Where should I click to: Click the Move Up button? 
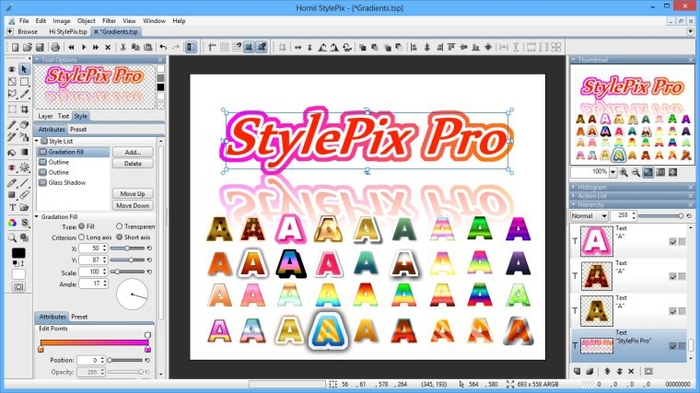(x=133, y=194)
